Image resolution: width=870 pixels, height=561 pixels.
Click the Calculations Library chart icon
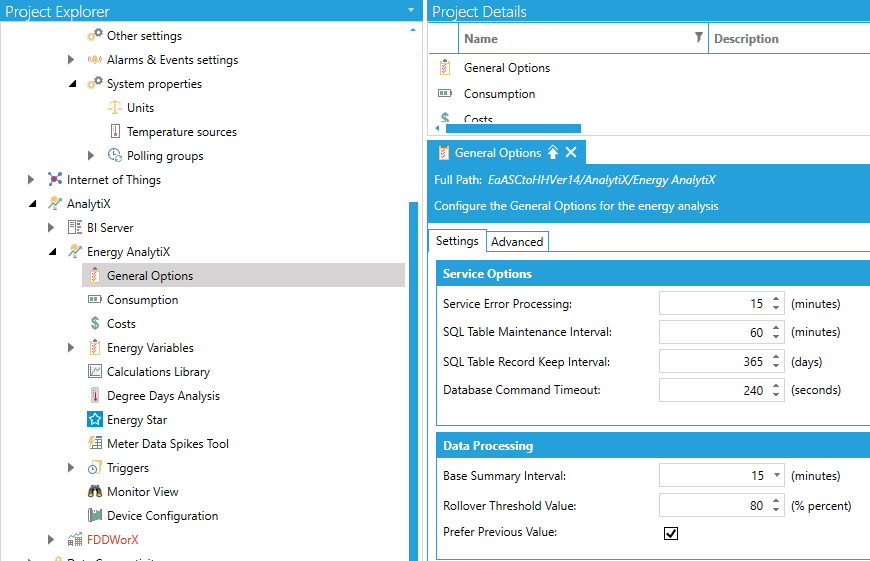pos(95,372)
